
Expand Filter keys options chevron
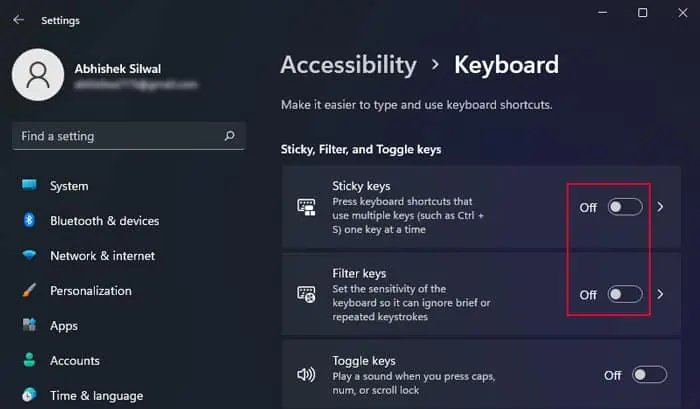660,294
